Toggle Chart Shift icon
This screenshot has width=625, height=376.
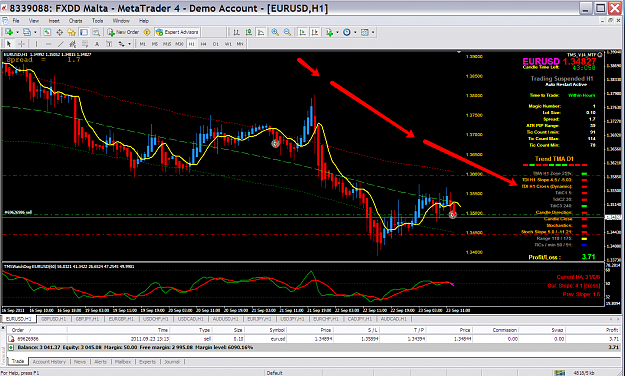coord(315,32)
